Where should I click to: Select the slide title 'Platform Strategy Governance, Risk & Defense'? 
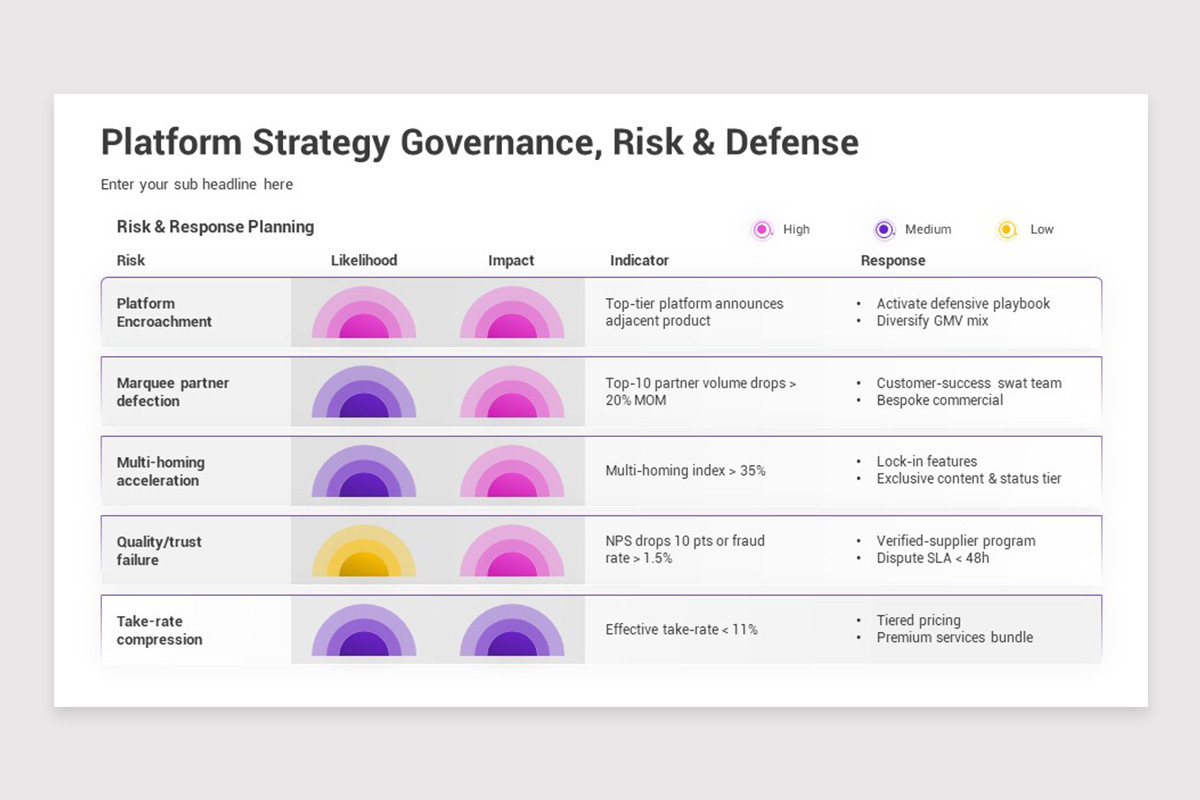point(480,143)
